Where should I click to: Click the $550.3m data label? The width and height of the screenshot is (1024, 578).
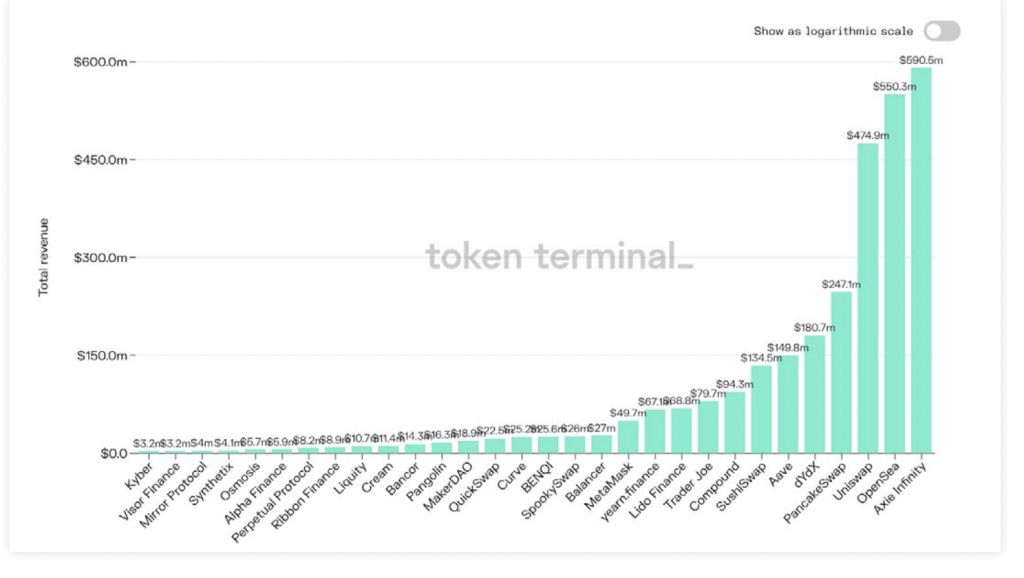(895, 86)
